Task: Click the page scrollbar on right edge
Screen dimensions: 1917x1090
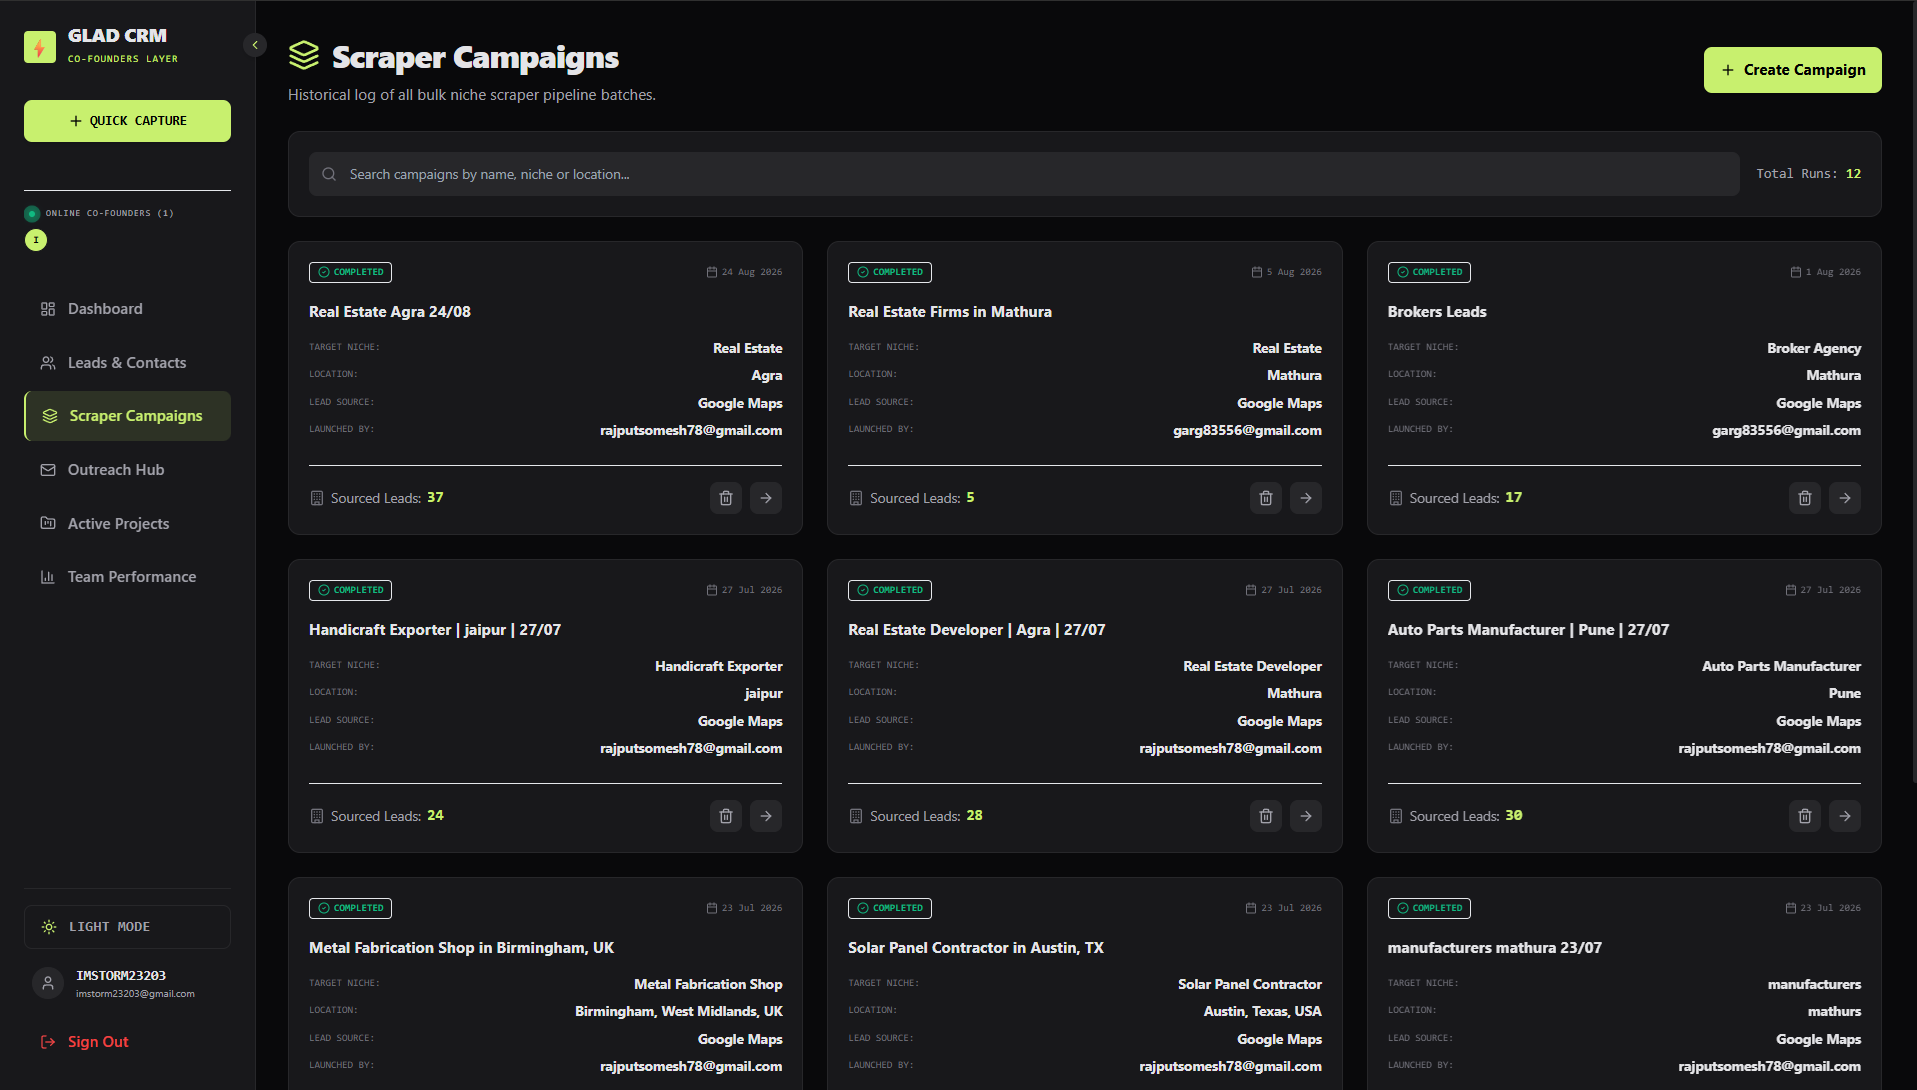Action: pyautogui.click(x=1913, y=390)
